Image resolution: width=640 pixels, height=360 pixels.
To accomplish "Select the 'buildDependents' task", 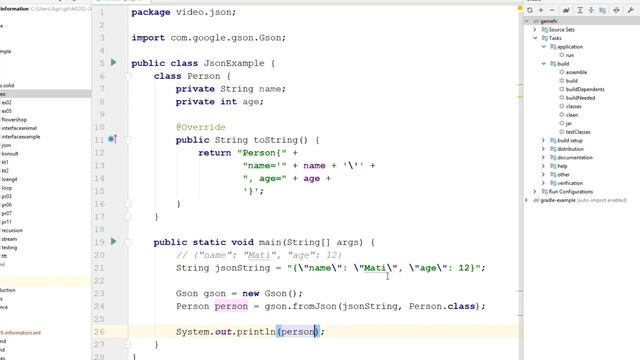I will pos(584,89).
